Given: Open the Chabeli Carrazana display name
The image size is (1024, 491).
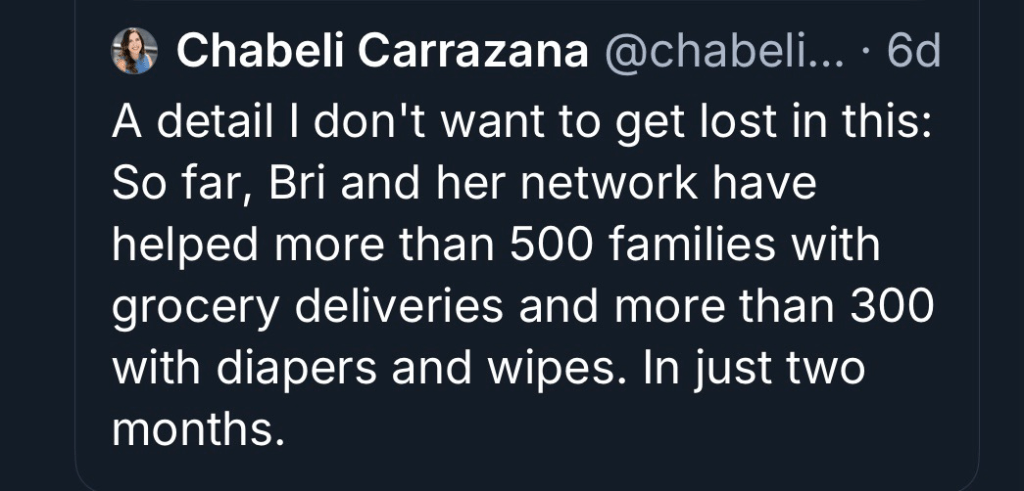Looking at the screenshot, I should pos(382,52).
